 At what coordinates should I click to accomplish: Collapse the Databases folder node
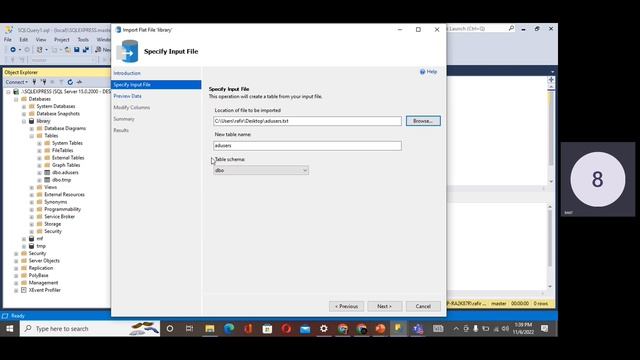pos(16,99)
